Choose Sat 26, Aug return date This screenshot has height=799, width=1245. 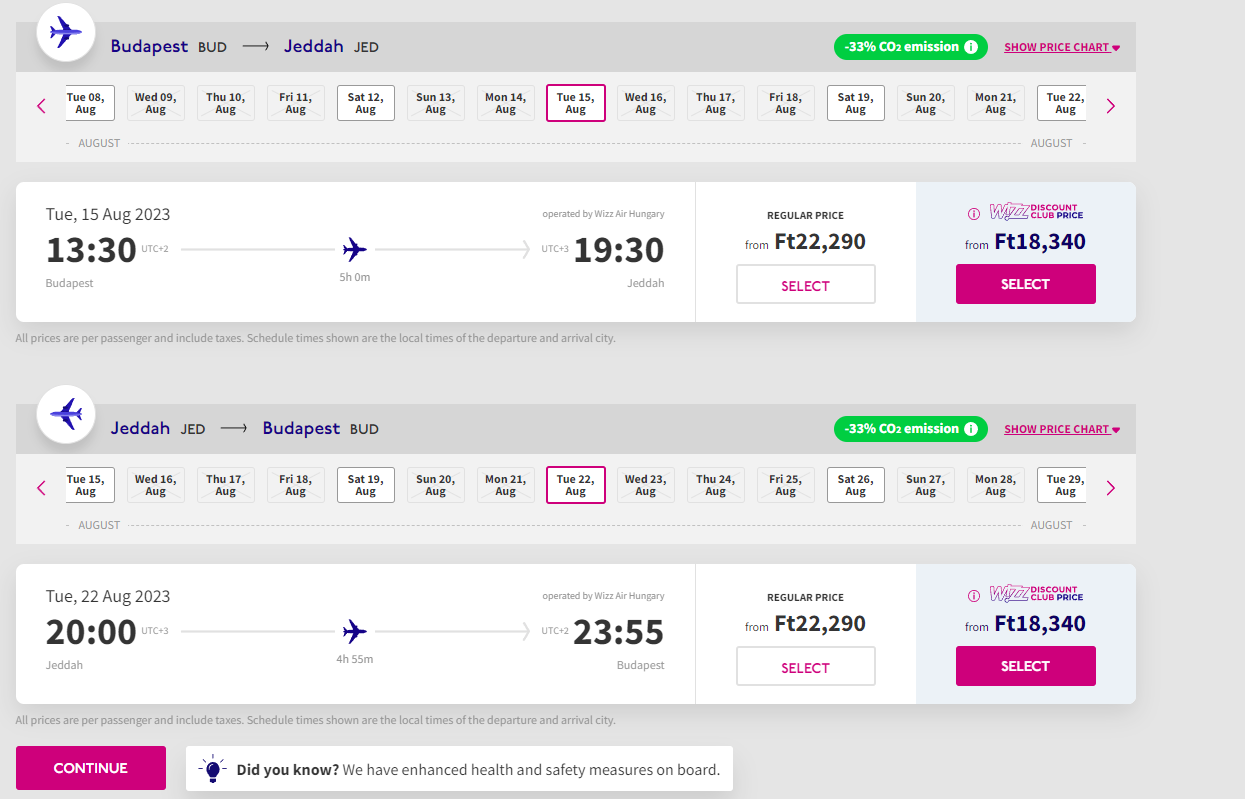coord(856,485)
